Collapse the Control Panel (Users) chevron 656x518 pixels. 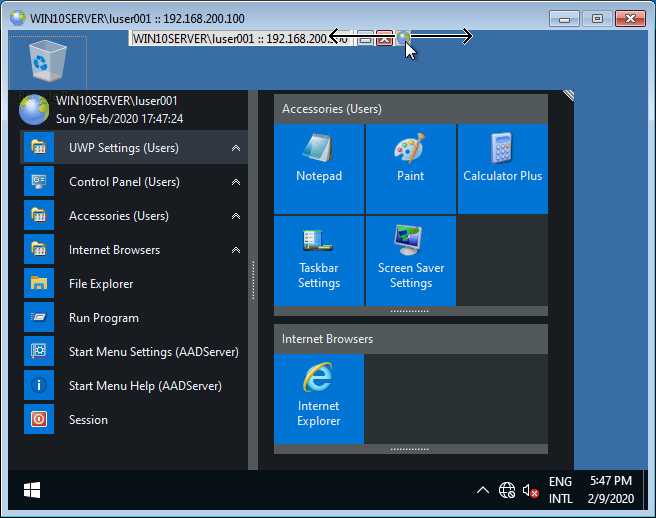click(x=236, y=182)
